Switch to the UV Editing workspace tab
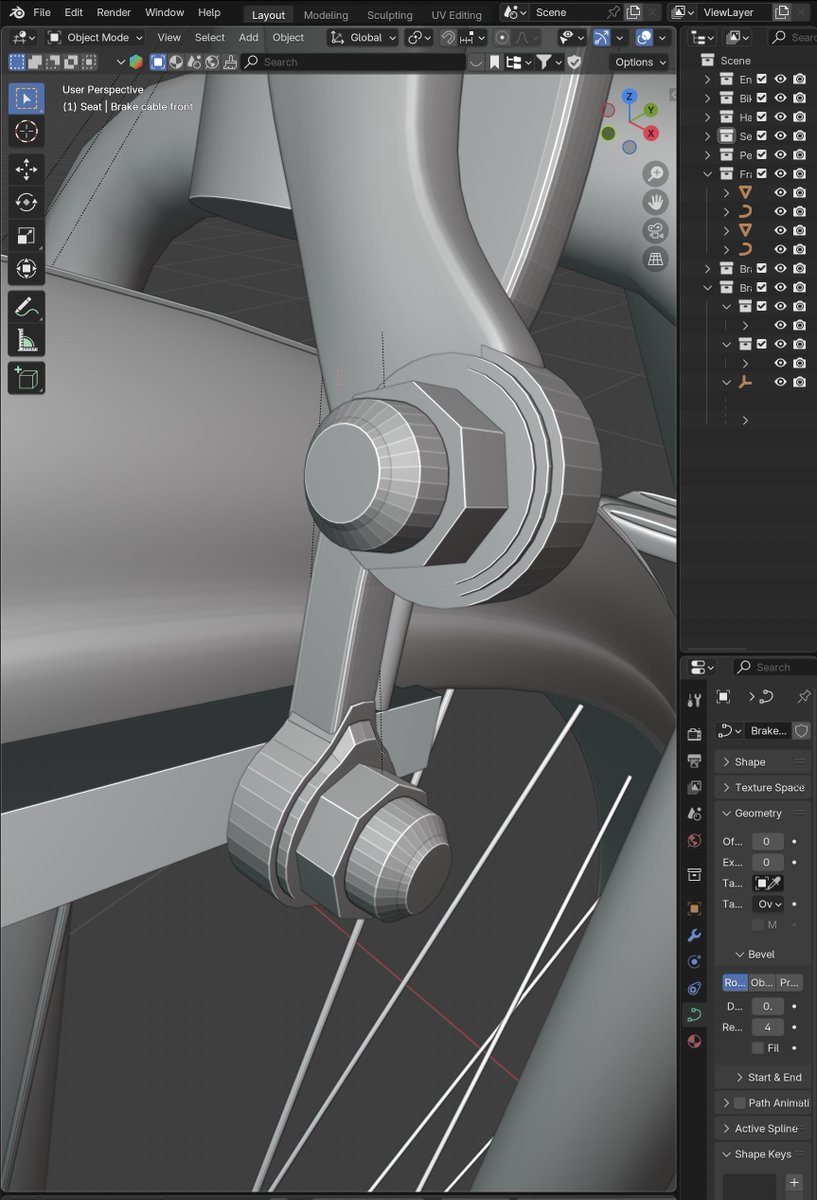The height and width of the screenshot is (1200, 817). pyautogui.click(x=456, y=15)
